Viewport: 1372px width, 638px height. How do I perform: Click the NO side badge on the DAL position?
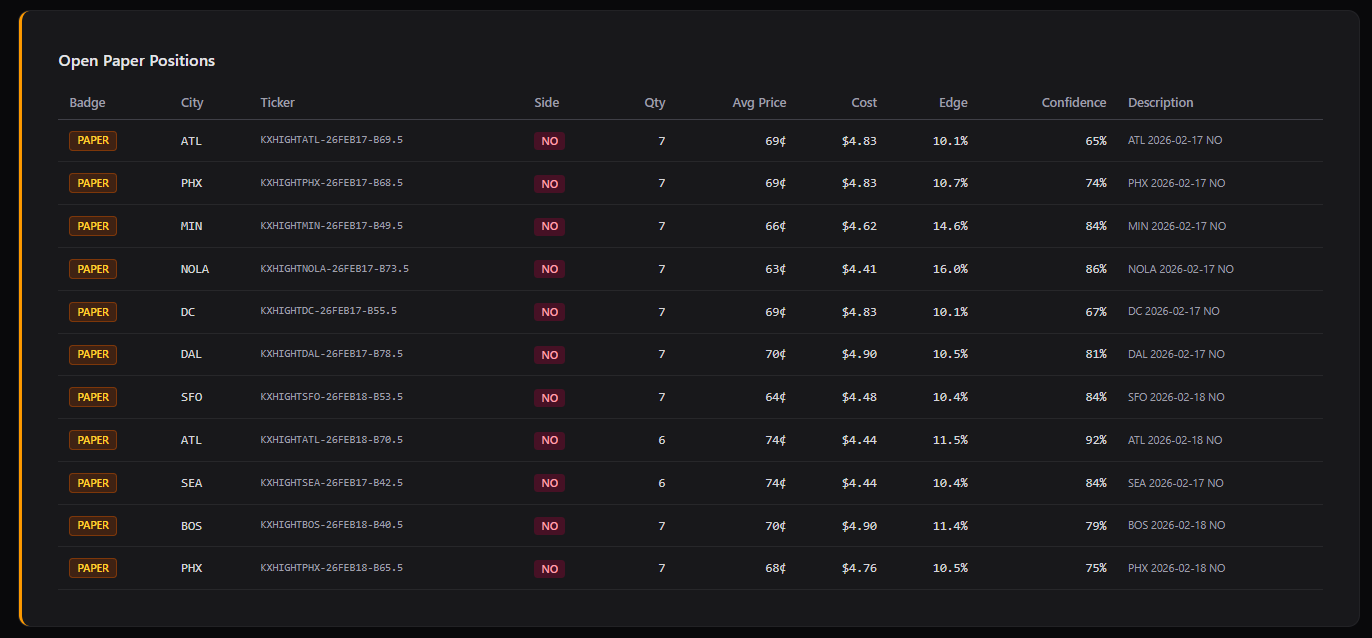(549, 354)
